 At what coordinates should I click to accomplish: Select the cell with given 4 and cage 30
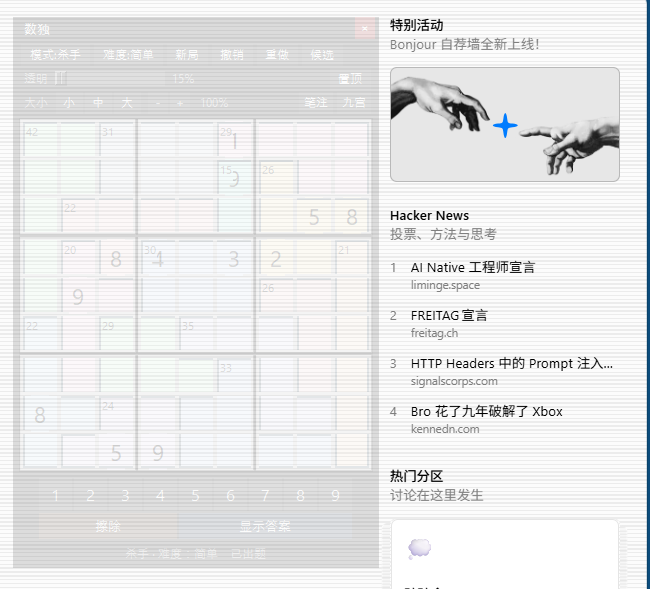(x=158, y=259)
